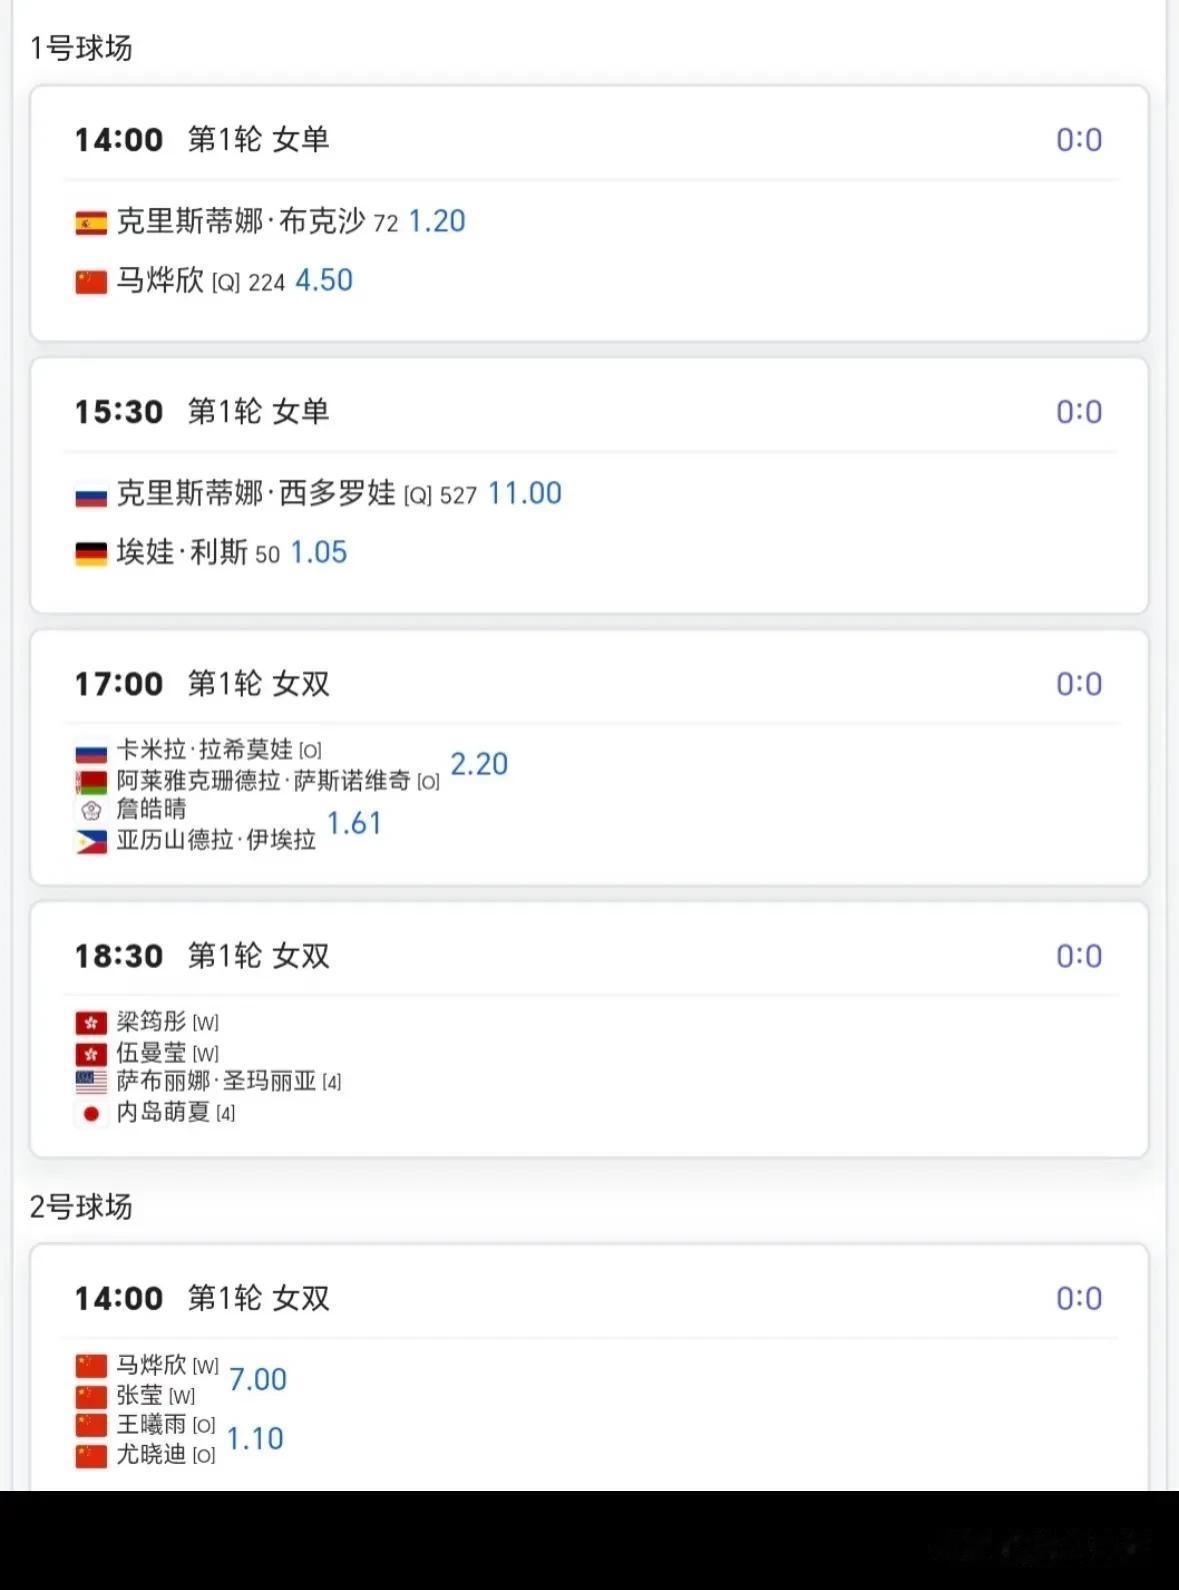Open player 内岛萌夏's name link
1179x1590 pixels.
pos(163,1112)
